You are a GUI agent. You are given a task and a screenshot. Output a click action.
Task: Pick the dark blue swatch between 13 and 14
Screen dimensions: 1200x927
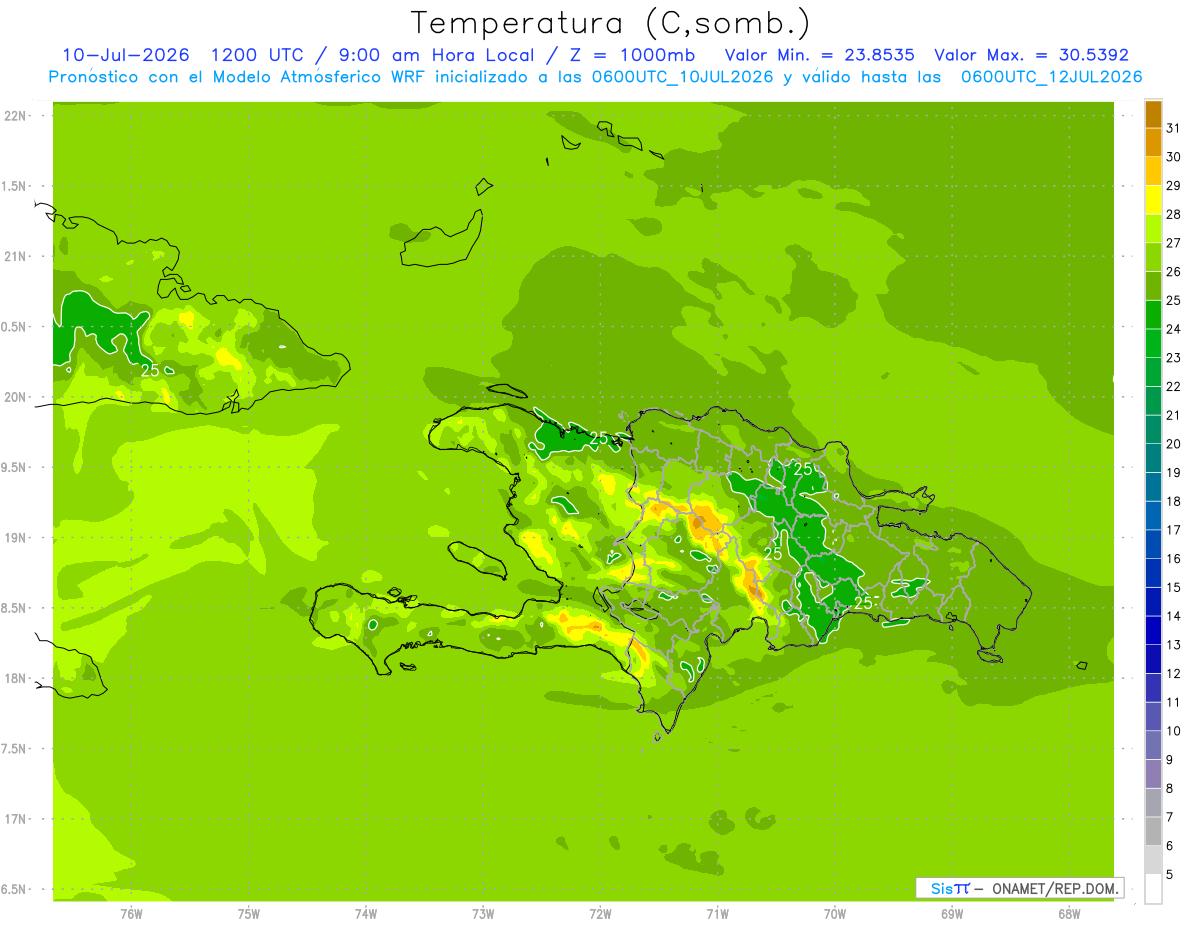click(x=1153, y=630)
